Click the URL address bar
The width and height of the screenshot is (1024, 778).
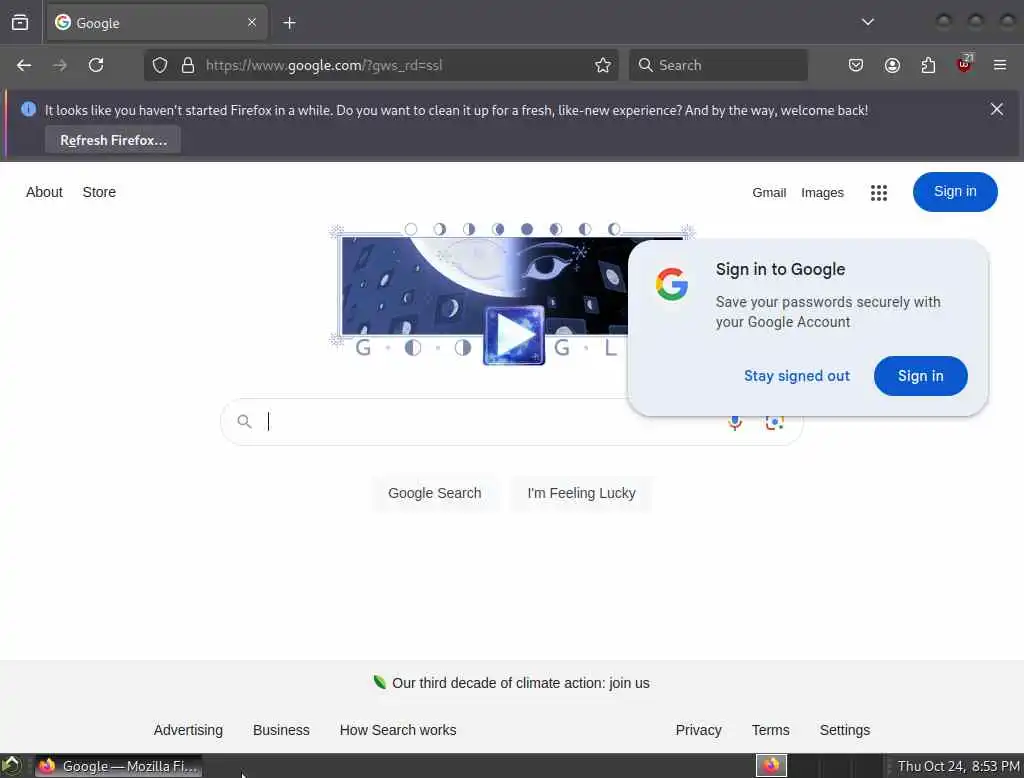click(381, 65)
